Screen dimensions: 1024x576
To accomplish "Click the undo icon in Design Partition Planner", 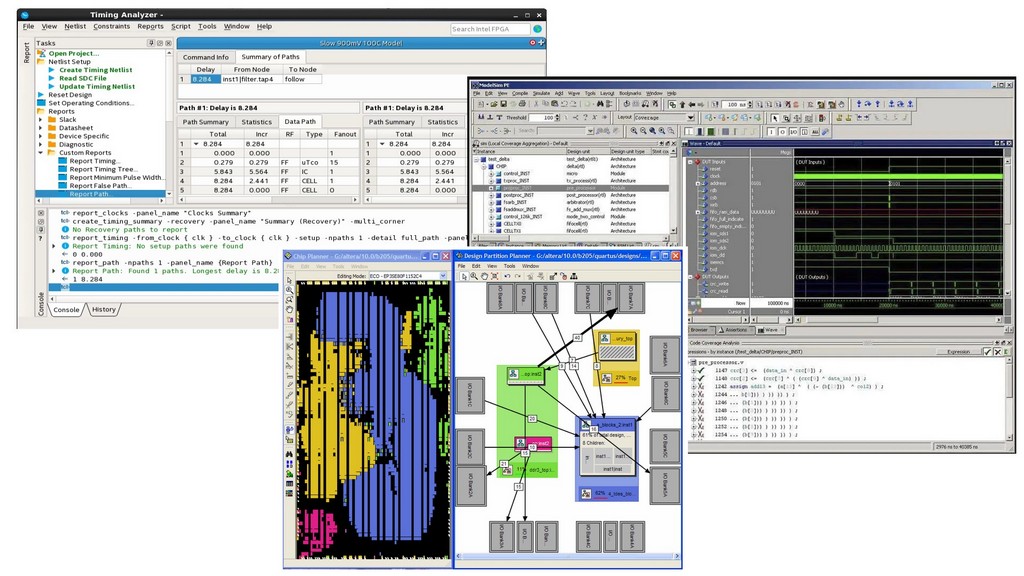I will coord(507,276).
